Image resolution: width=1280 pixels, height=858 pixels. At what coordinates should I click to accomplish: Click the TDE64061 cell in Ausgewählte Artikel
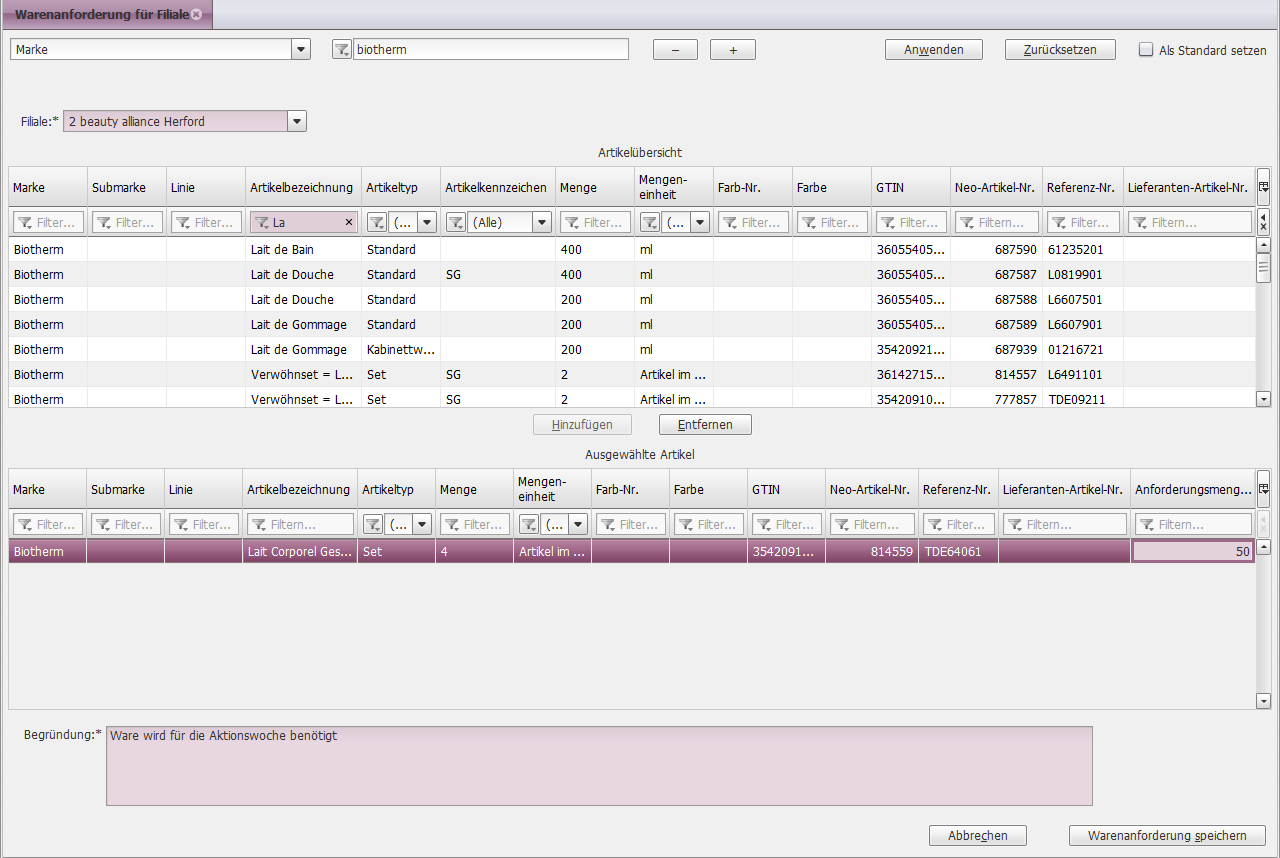point(958,551)
